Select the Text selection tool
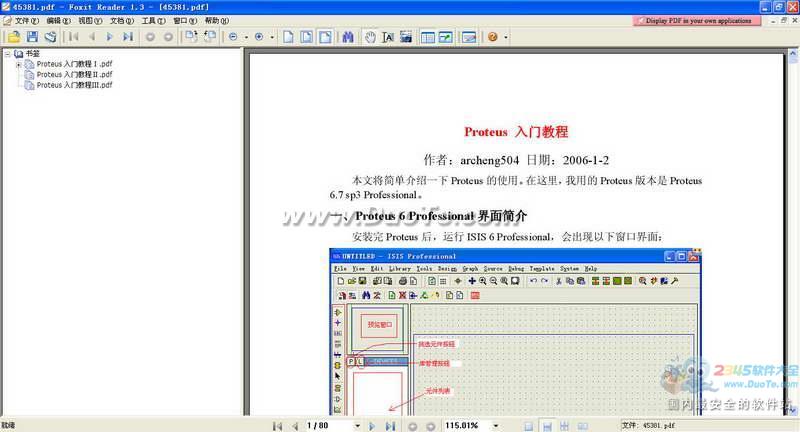Viewport: 800px width, 432px height. [x=388, y=37]
